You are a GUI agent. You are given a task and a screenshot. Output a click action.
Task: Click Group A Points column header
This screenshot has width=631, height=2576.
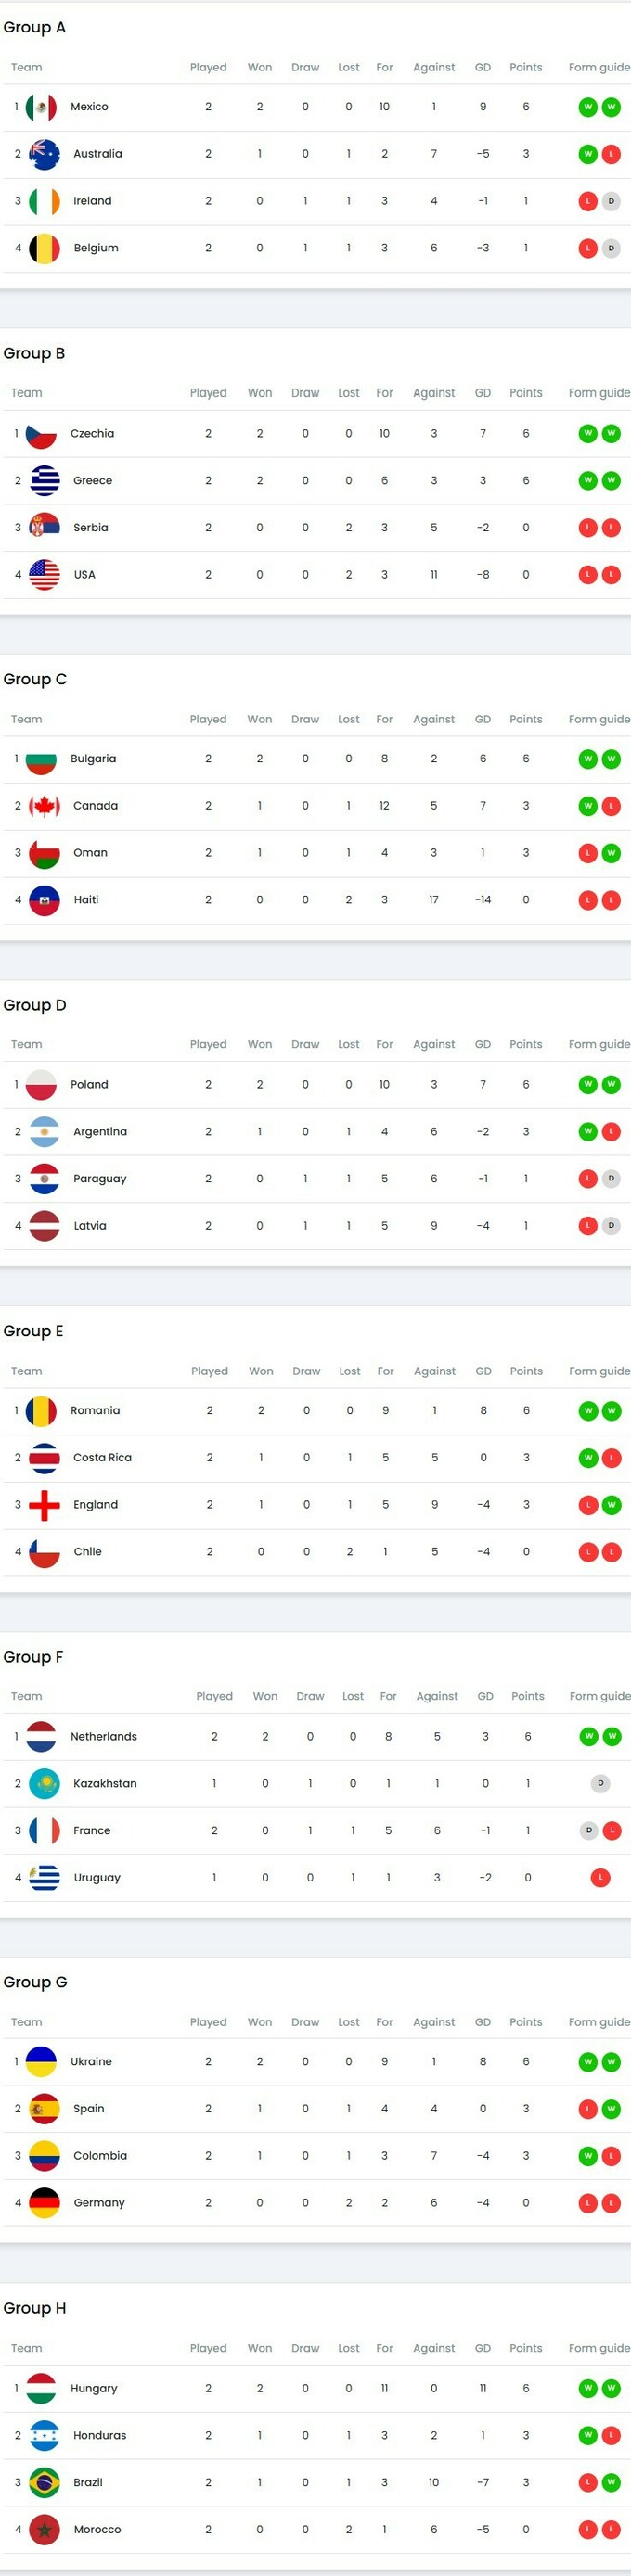click(525, 68)
